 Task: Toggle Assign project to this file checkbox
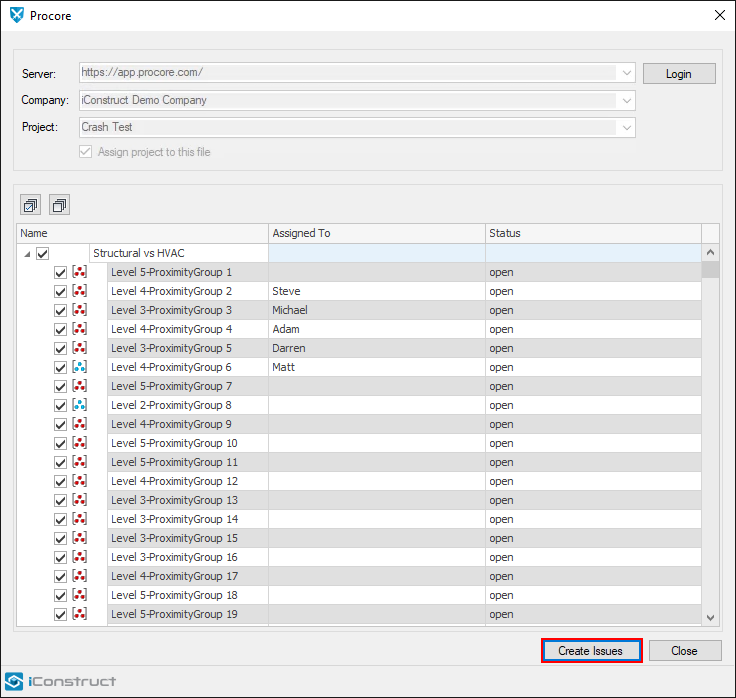(x=85, y=152)
